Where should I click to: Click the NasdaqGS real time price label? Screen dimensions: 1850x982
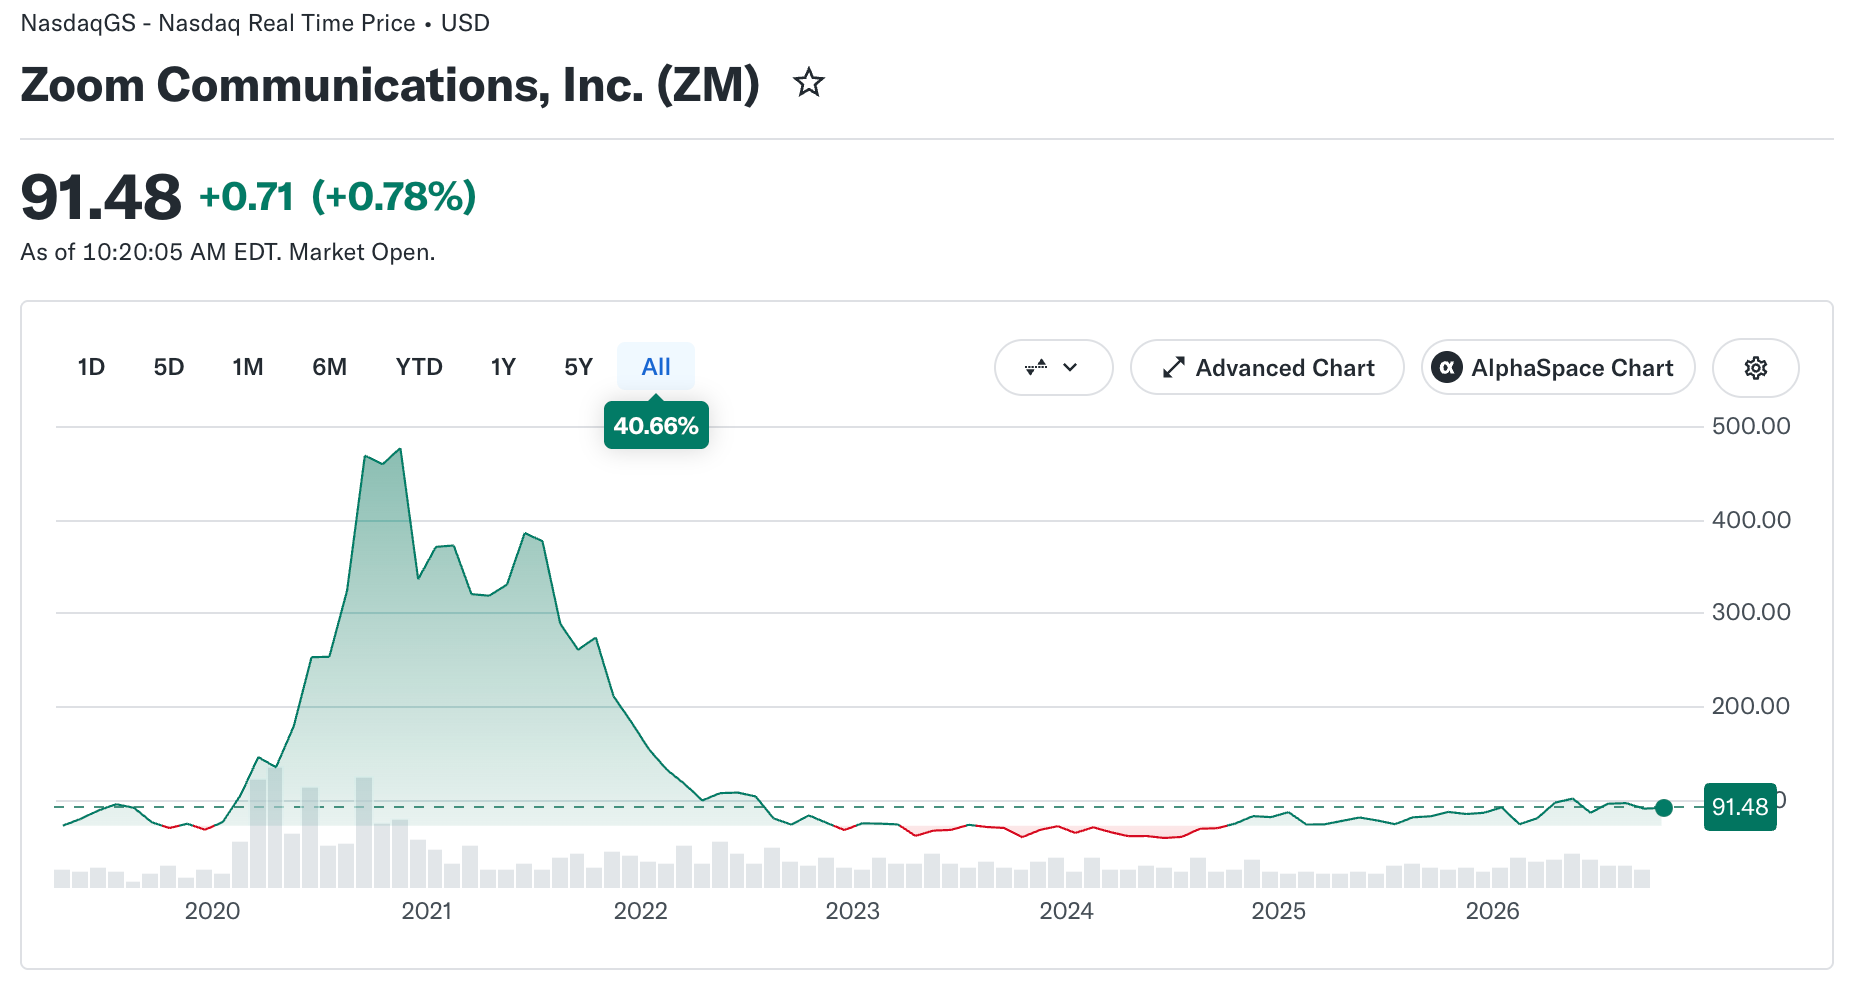point(255,23)
